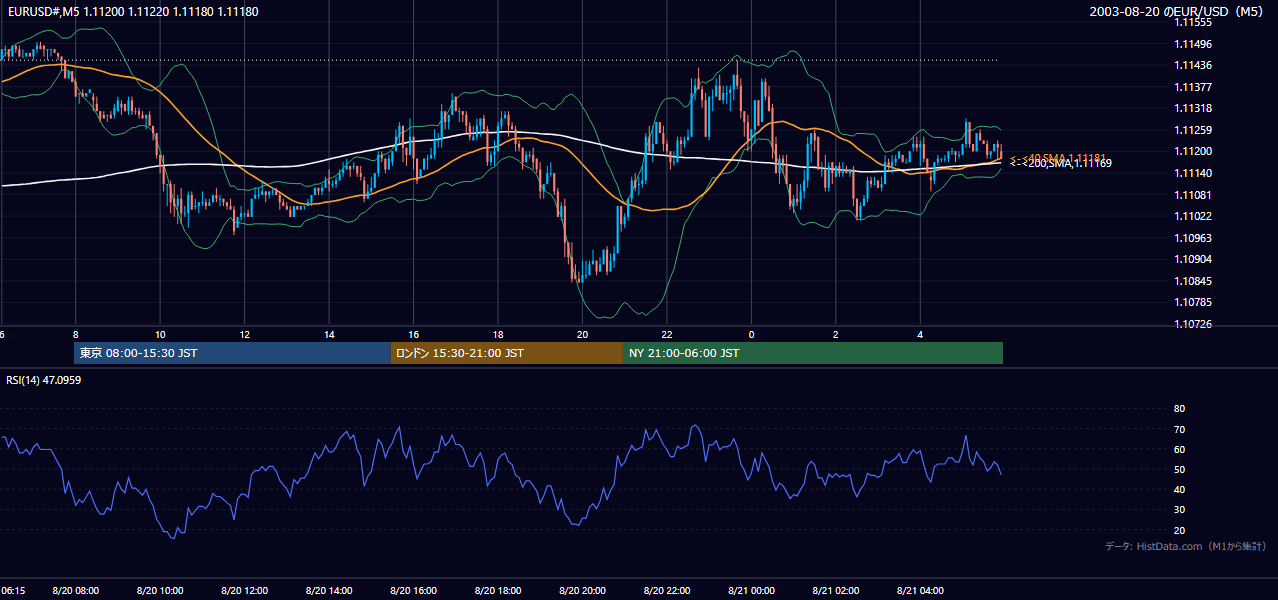Click price axis value 1.10785
The image size is (1278, 600).
pyautogui.click(x=1193, y=302)
